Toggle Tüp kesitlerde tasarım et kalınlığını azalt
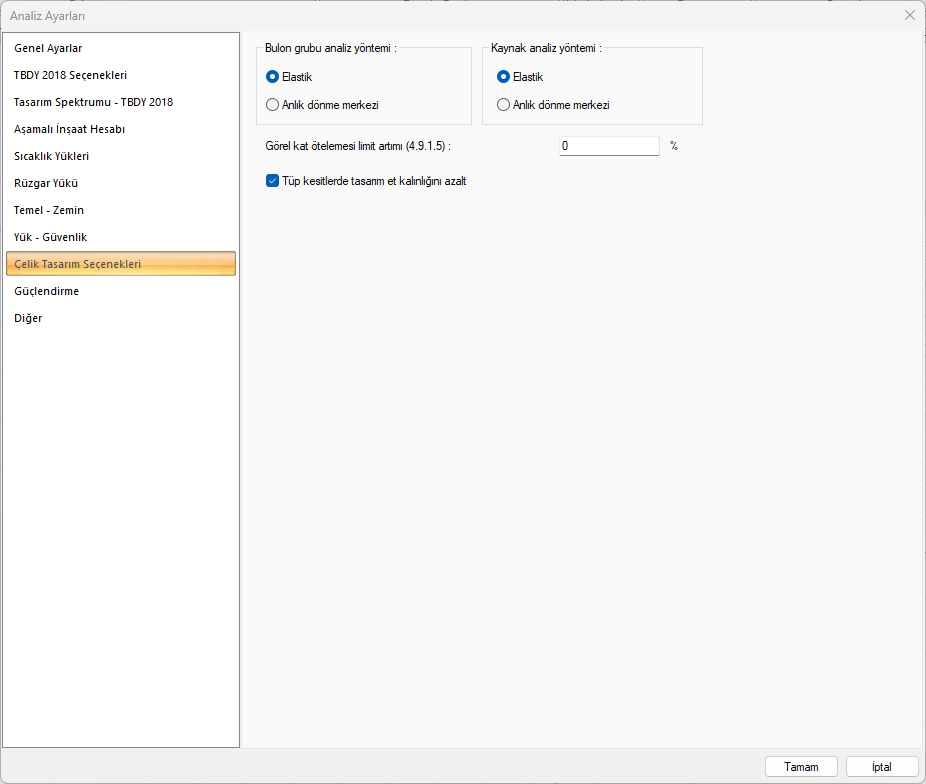Screen dimensions: 926x784 (x=273, y=181)
